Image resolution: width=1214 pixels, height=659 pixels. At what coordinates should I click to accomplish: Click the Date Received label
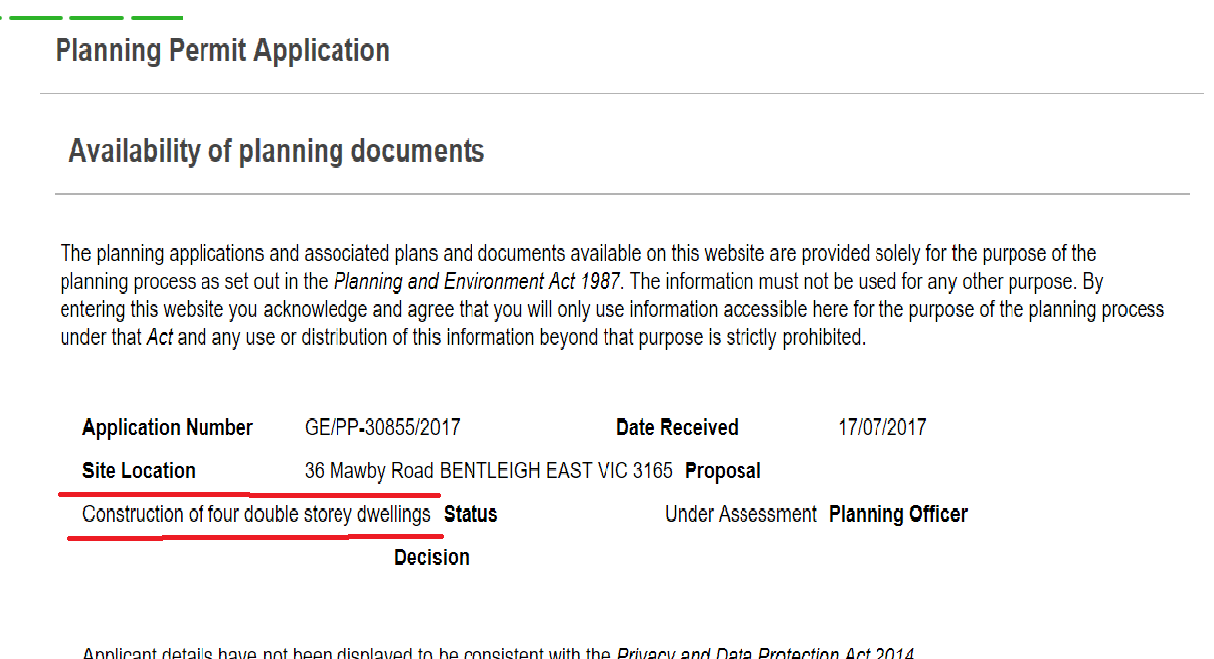coord(677,428)
